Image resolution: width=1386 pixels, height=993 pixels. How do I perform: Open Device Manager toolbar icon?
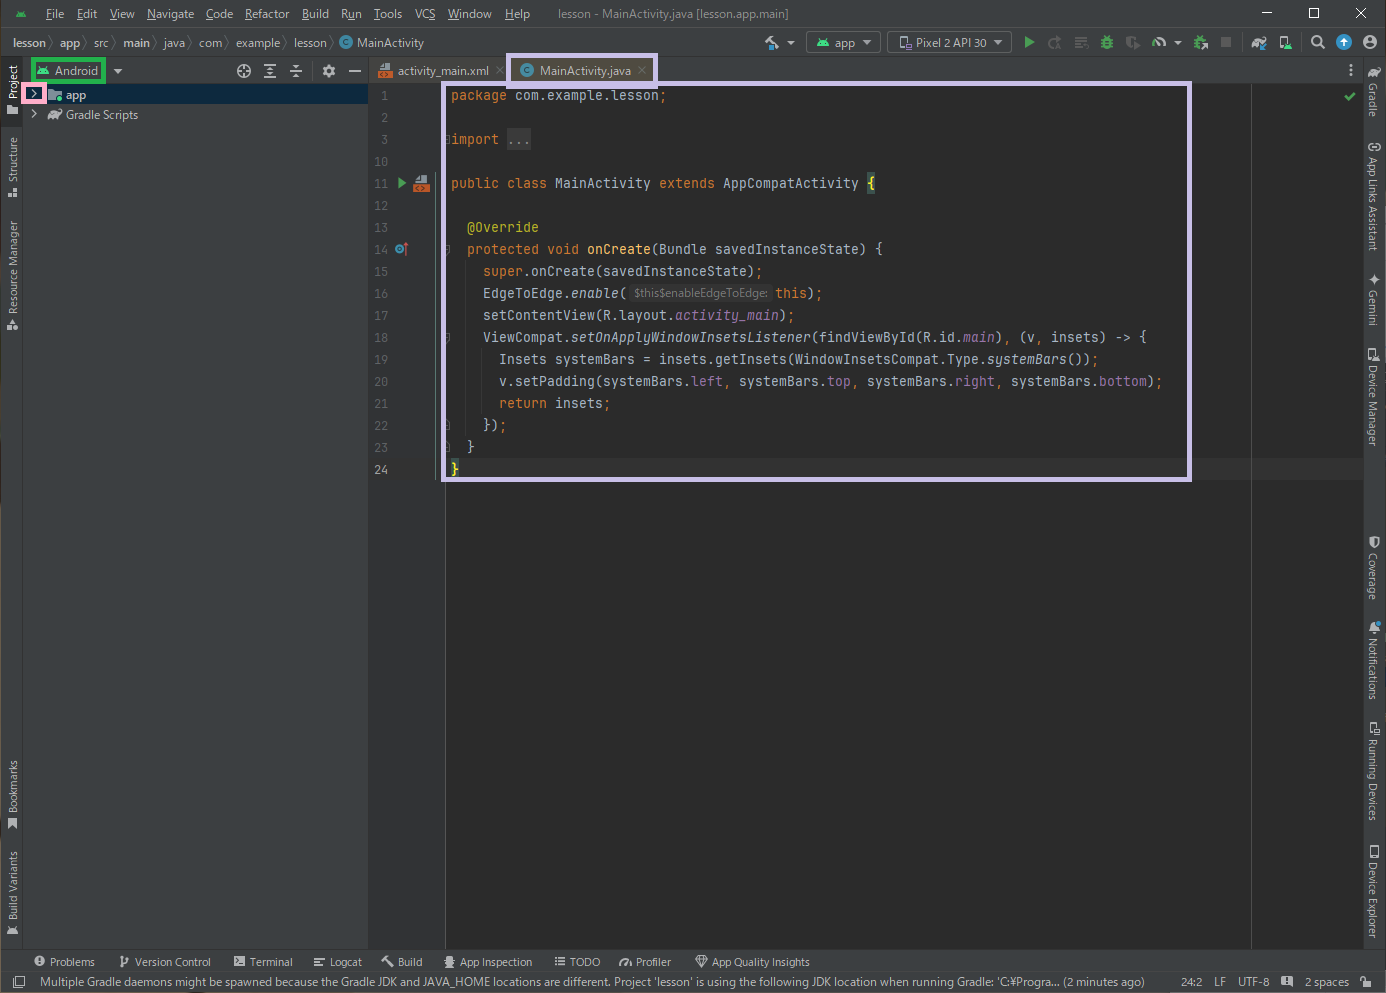pos(1286,43)
